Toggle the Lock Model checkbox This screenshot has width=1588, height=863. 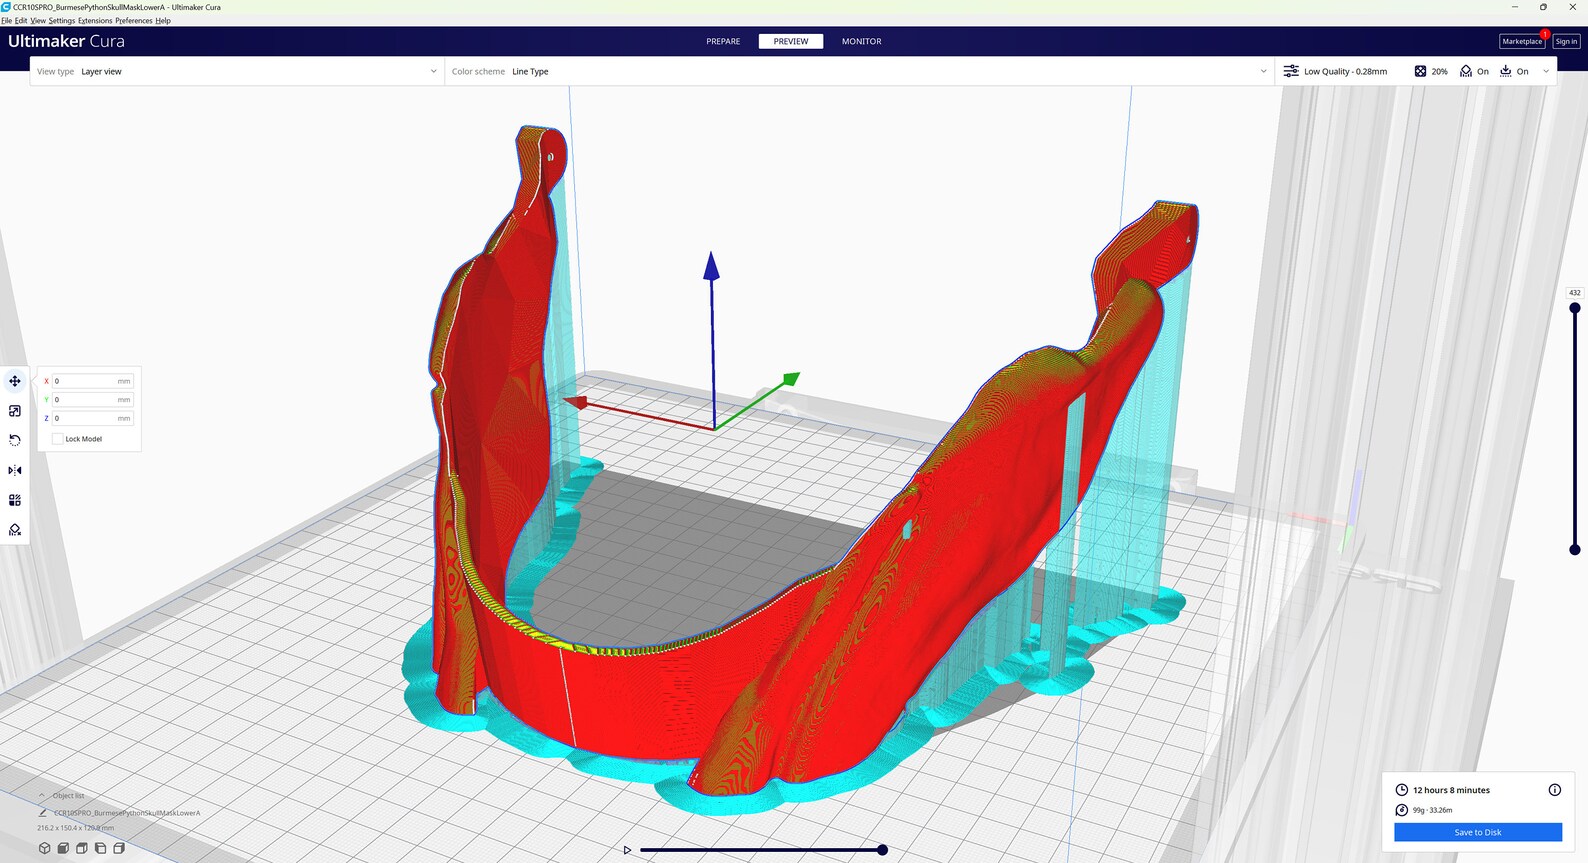[x=57, y=439]
